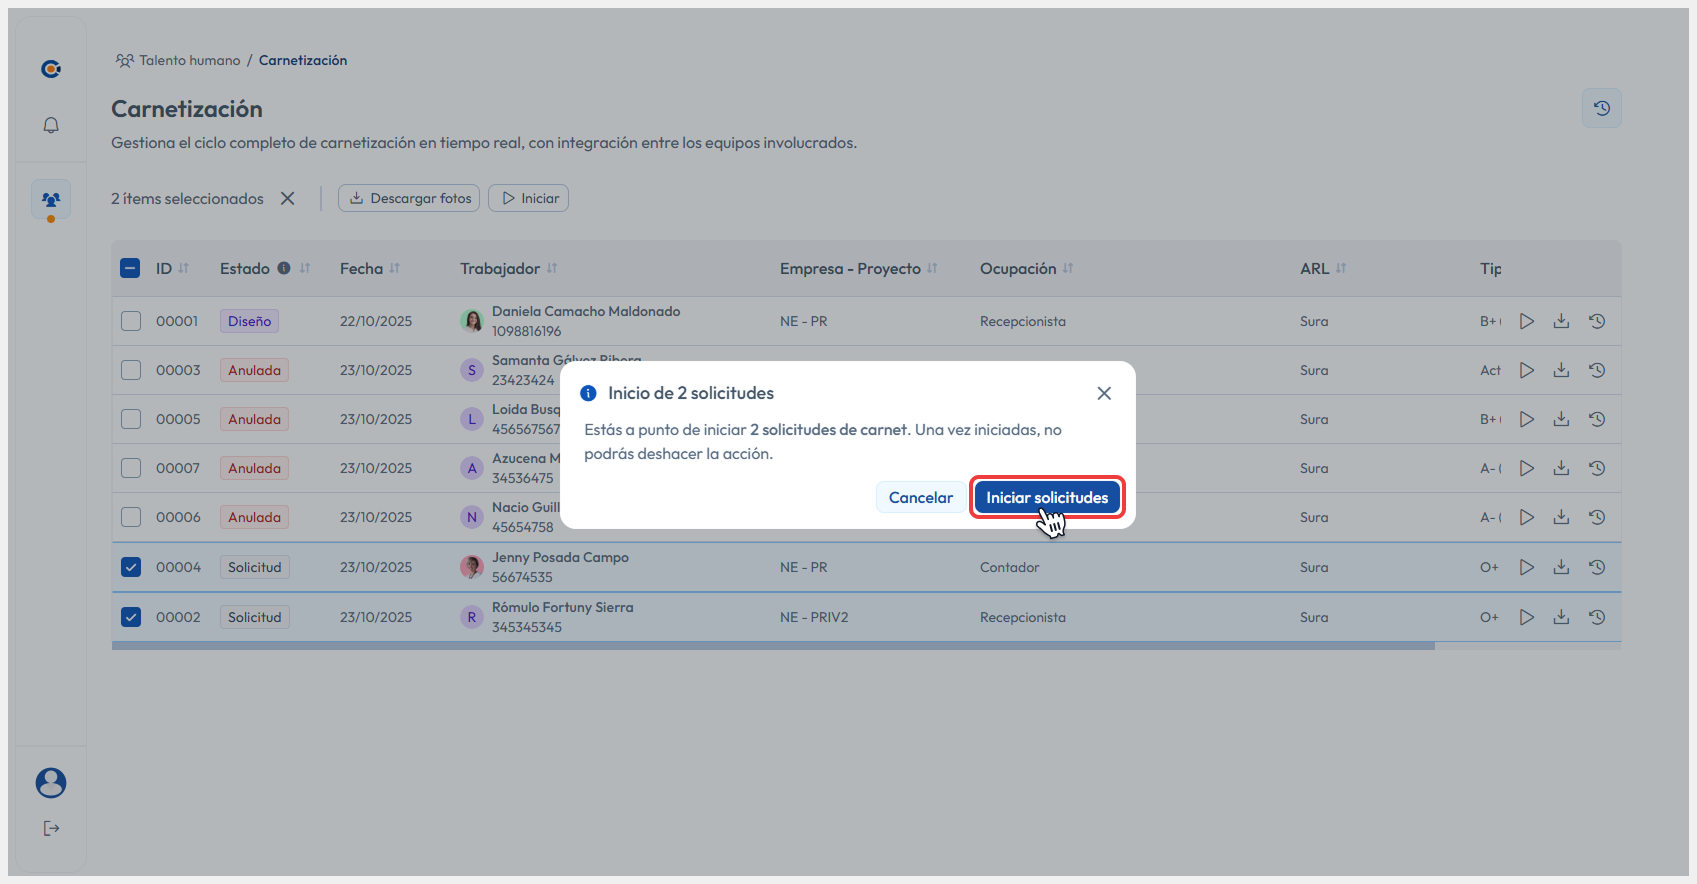Image resolution: width=1697 pixels, height=884 pixels.
Task: Open the history icon in the page header
Action: (x=1602, y=108)
